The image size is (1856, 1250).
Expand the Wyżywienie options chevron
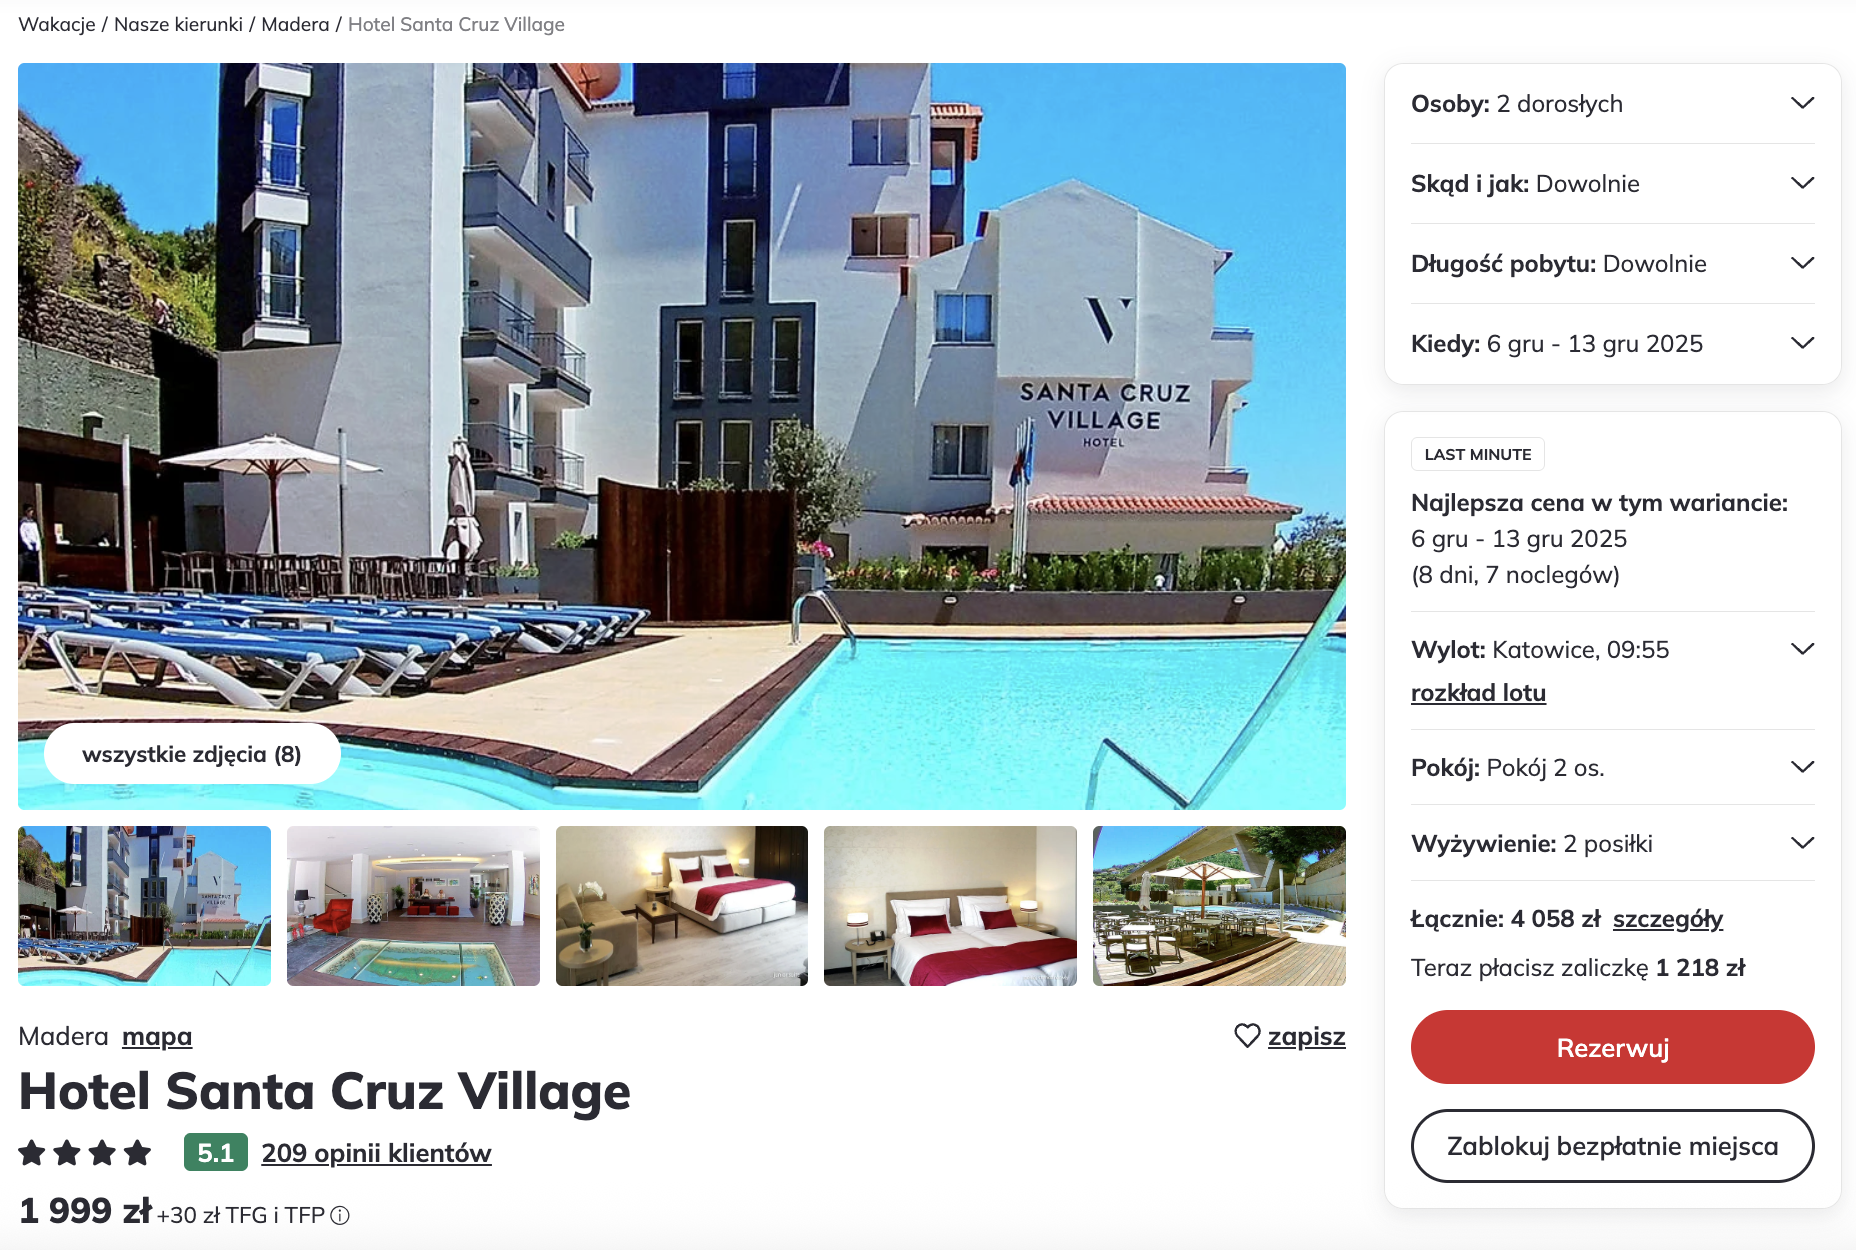pos(1802,843)
